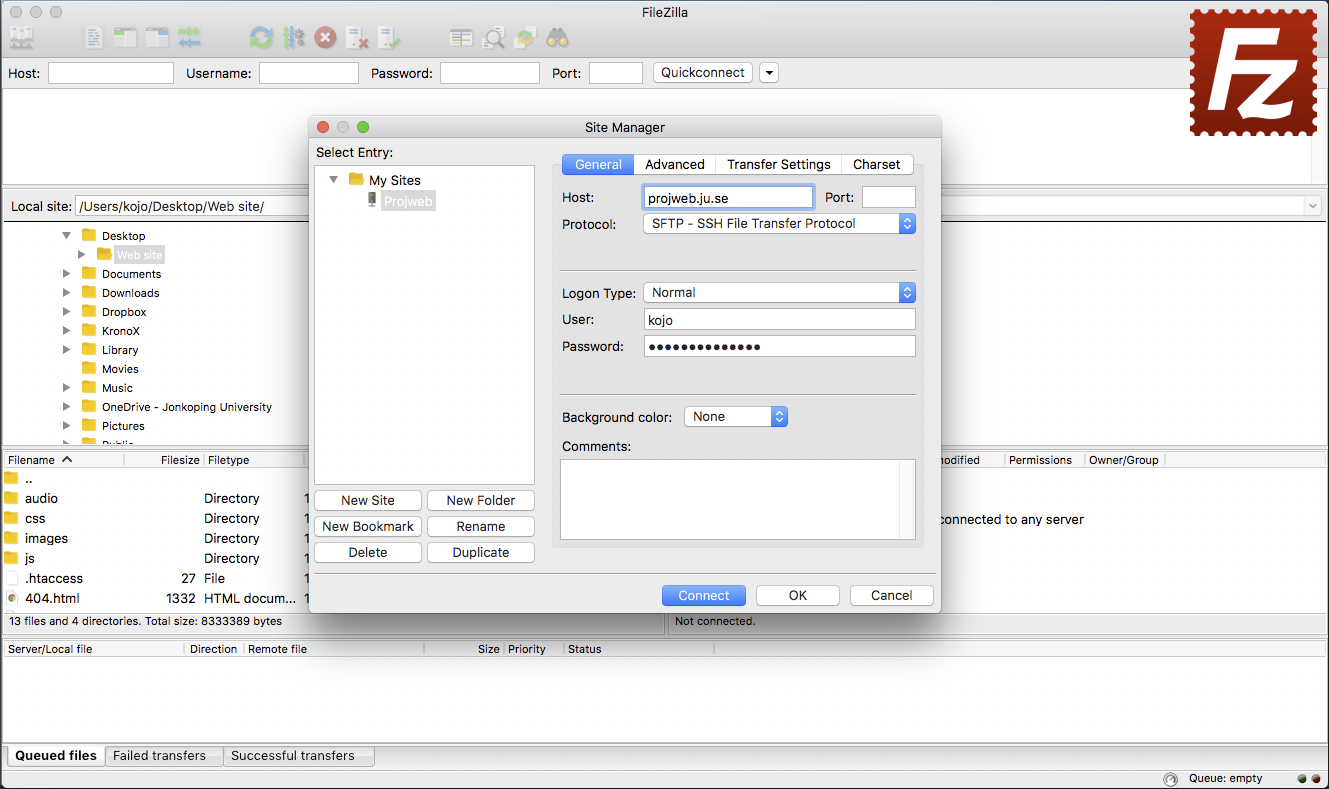
Task: Switch to the General tab
Action: [x=598, y=165]
